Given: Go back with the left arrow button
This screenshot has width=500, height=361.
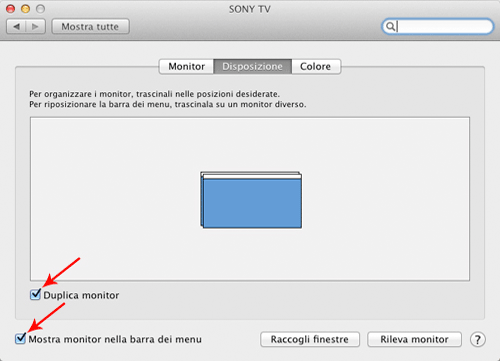Looking at the screenshot, I should point(16,26).
